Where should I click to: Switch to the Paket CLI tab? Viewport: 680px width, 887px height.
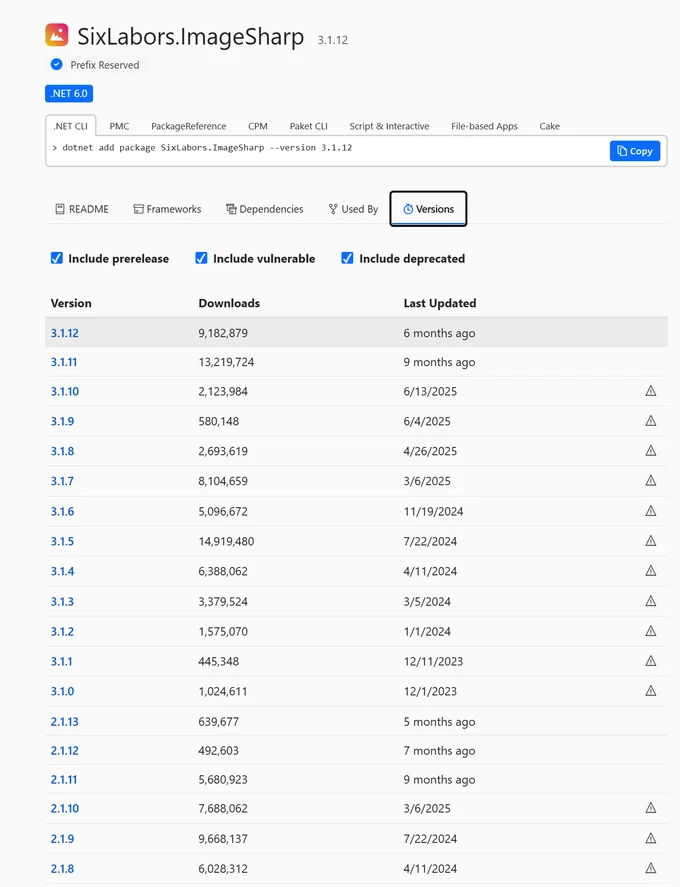(x=308, y=126)
